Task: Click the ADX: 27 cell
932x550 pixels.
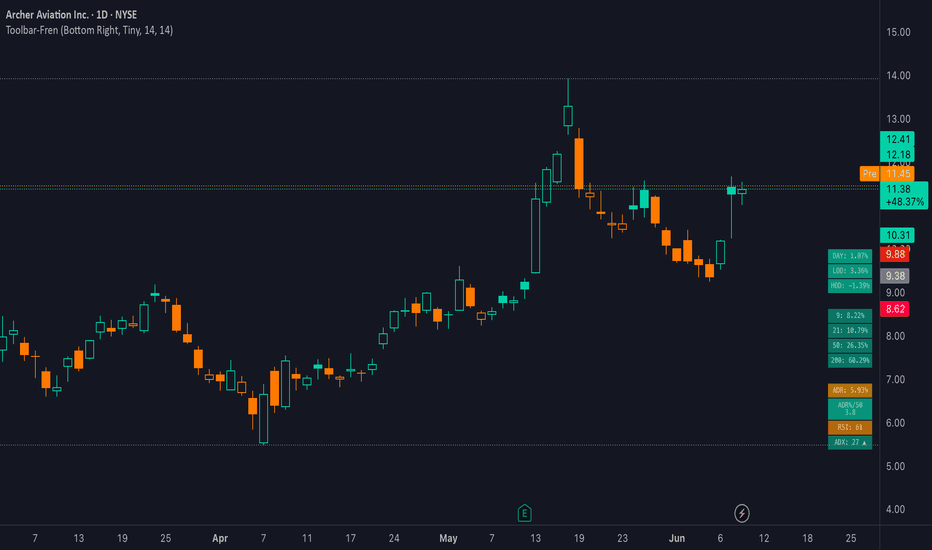Action: pos(850,442)
